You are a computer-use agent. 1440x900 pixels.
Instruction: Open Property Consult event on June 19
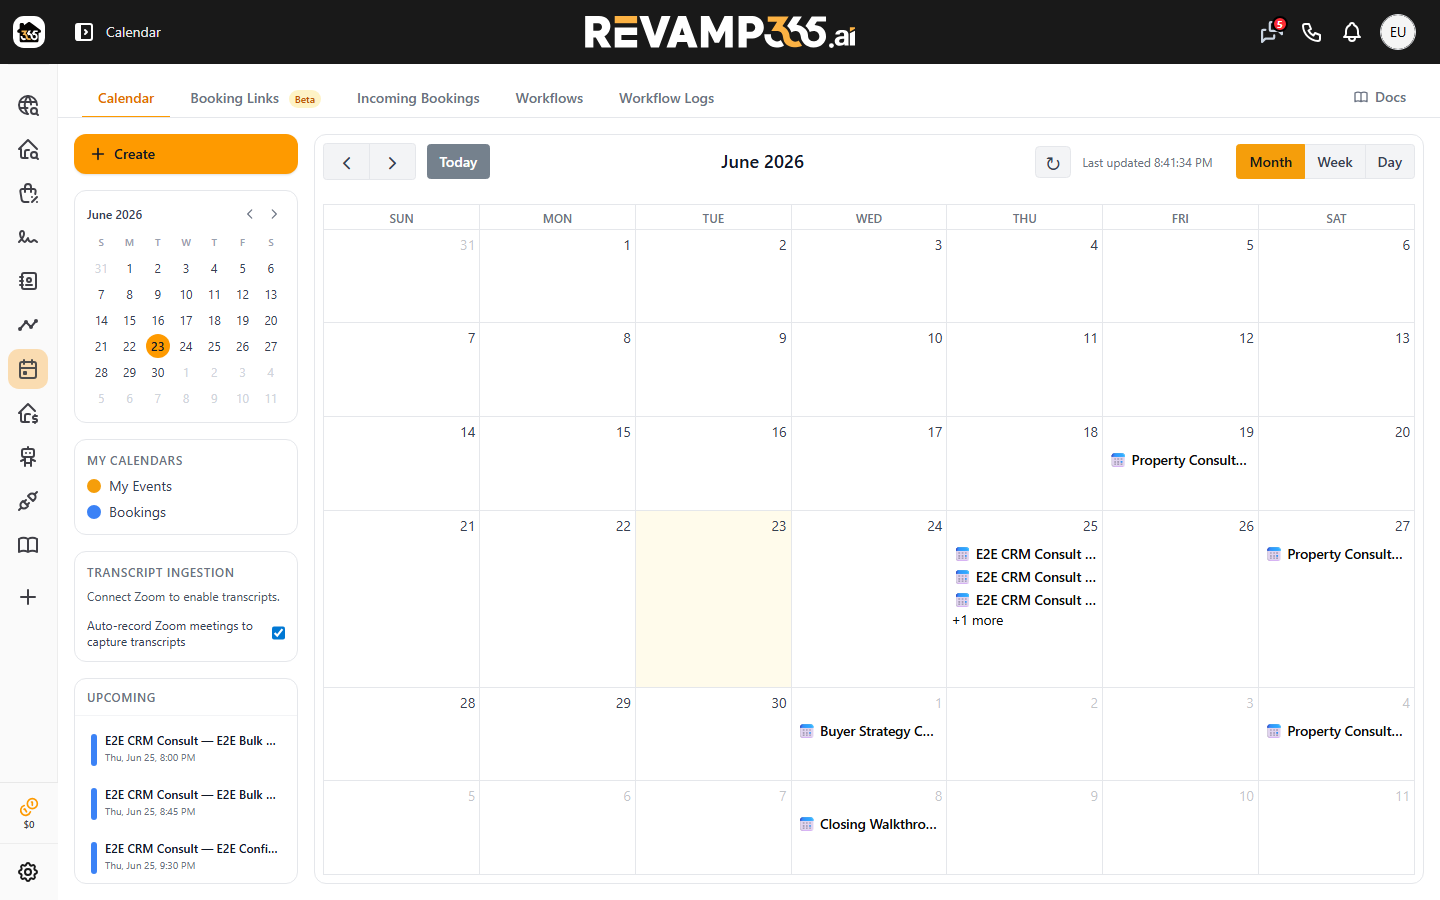(x=1180, y=460)
